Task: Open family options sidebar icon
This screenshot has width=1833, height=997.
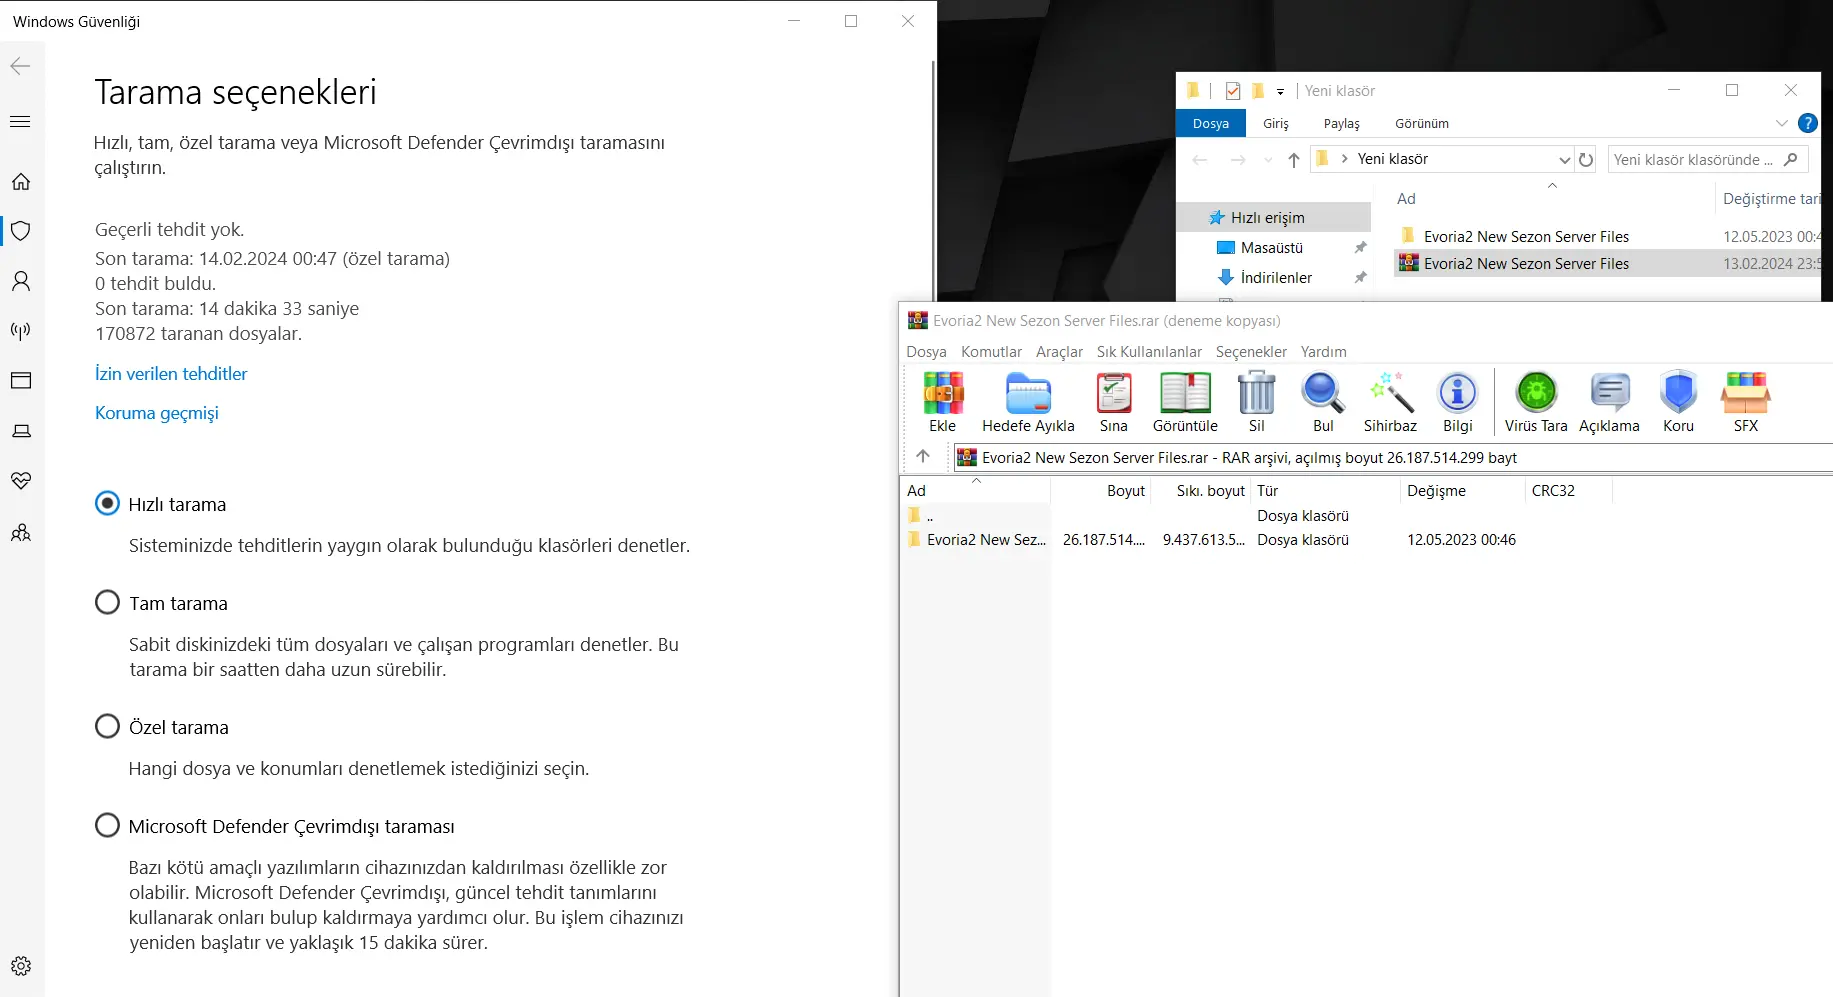Action: point(21,532)
